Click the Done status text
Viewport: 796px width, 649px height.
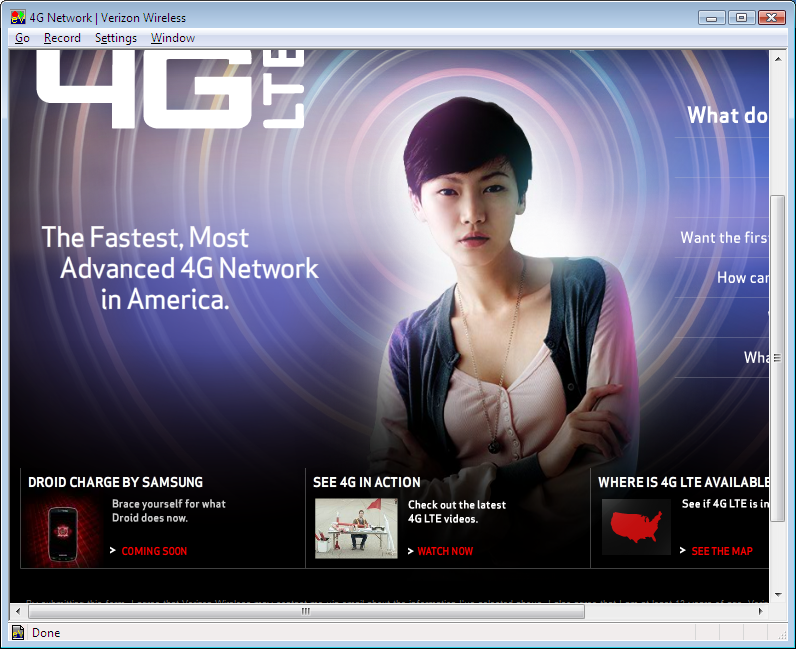point(46,633)
